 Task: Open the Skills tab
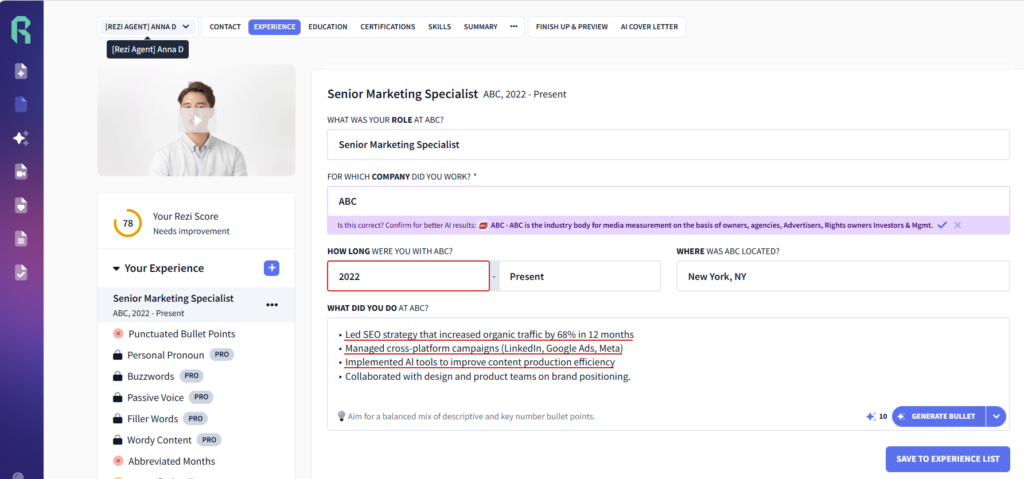point(439,27)
